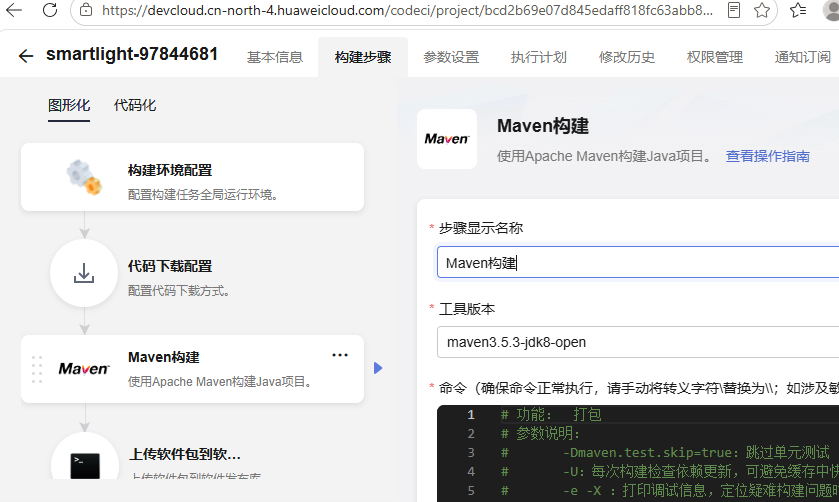
Task: Click the large Maven logo in detail panel
Action: [447, 139]
